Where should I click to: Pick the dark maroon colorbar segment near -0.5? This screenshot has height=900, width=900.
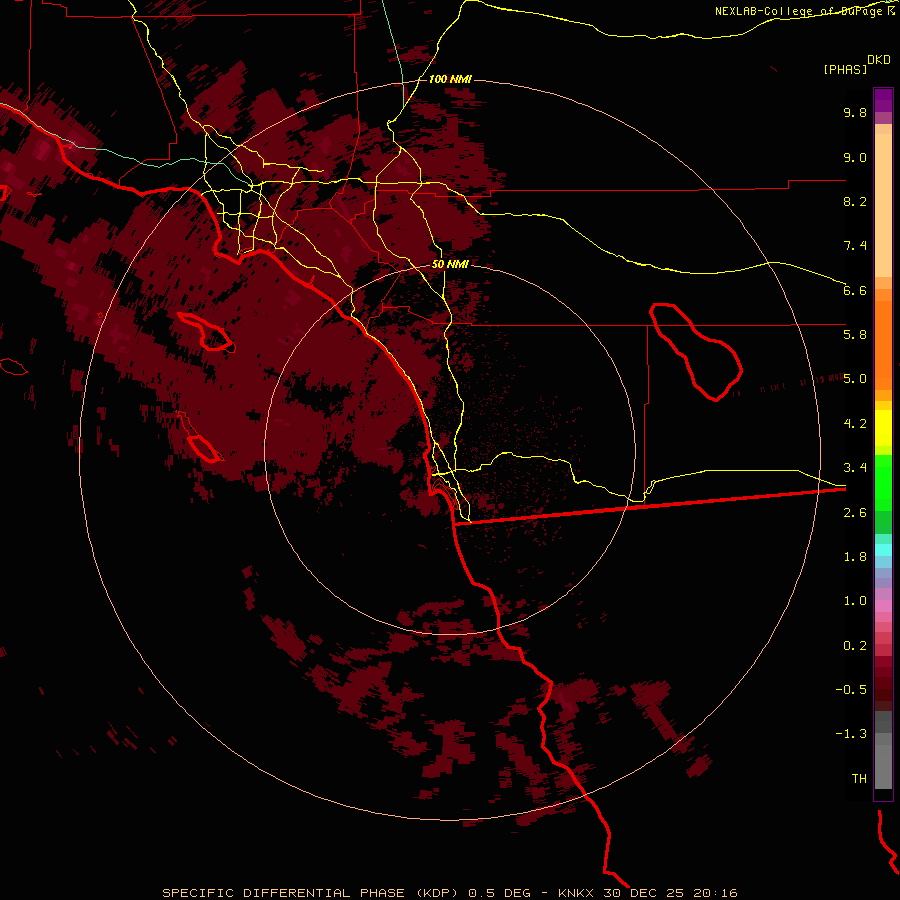tap(883, 689)
